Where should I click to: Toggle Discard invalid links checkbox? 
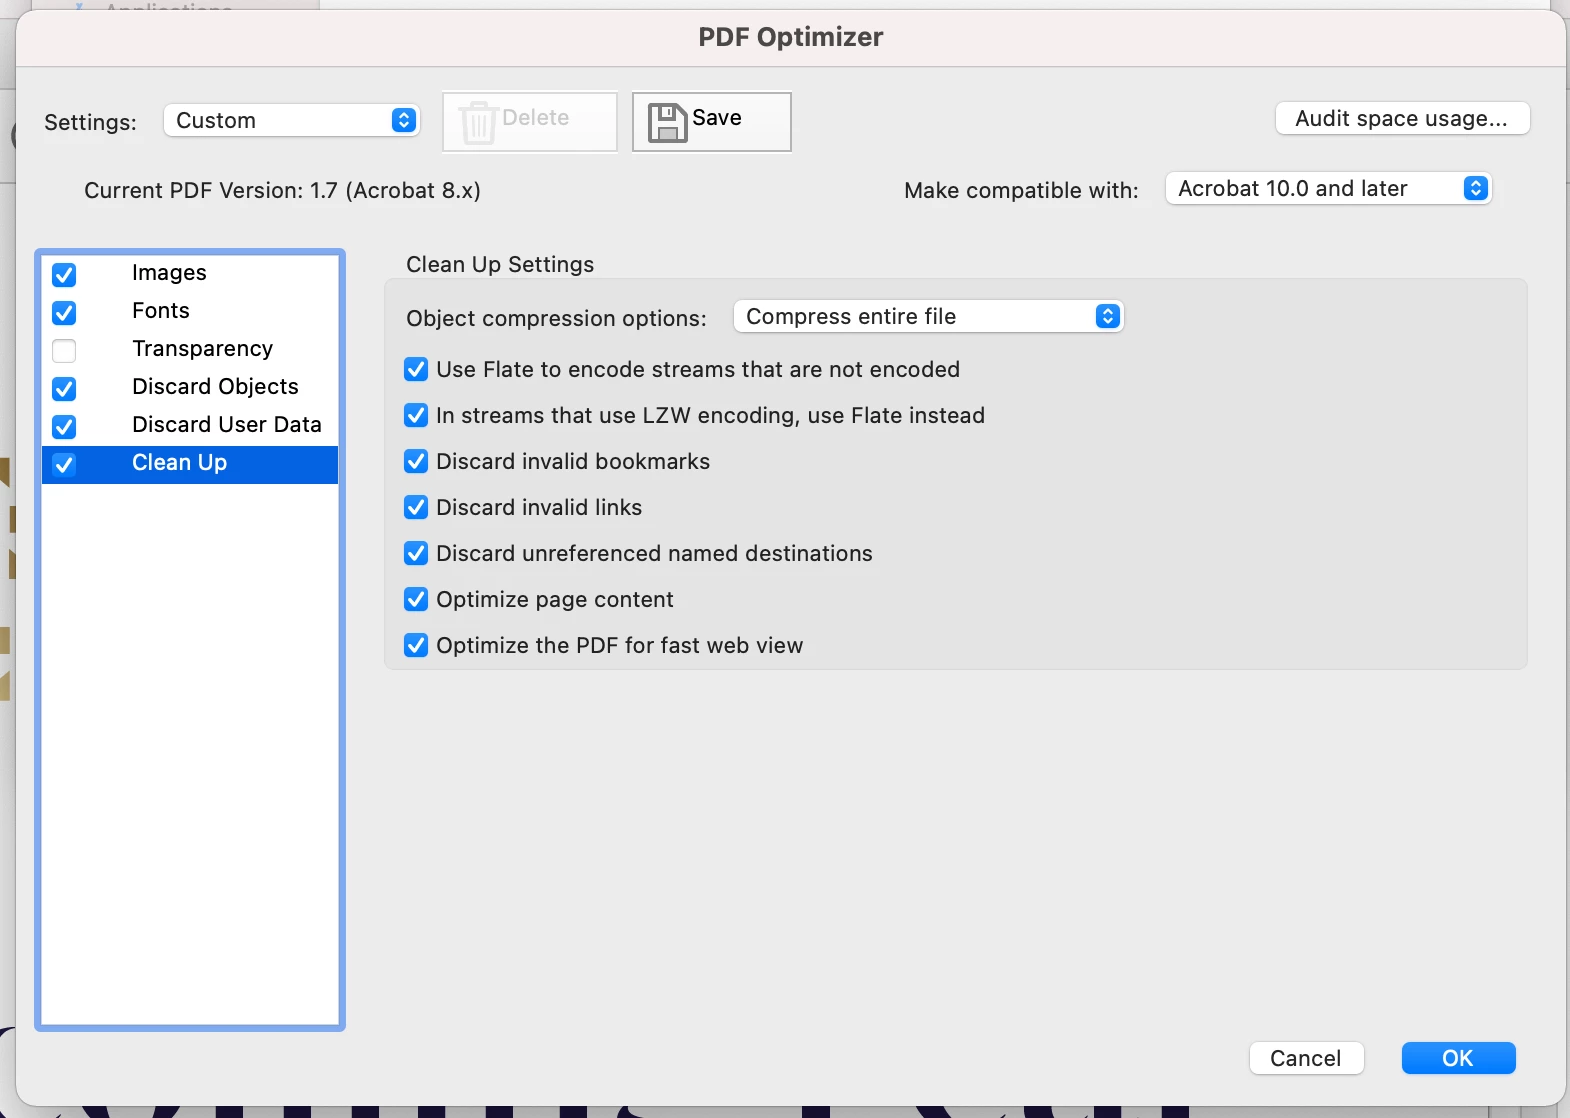coord(416,507)
